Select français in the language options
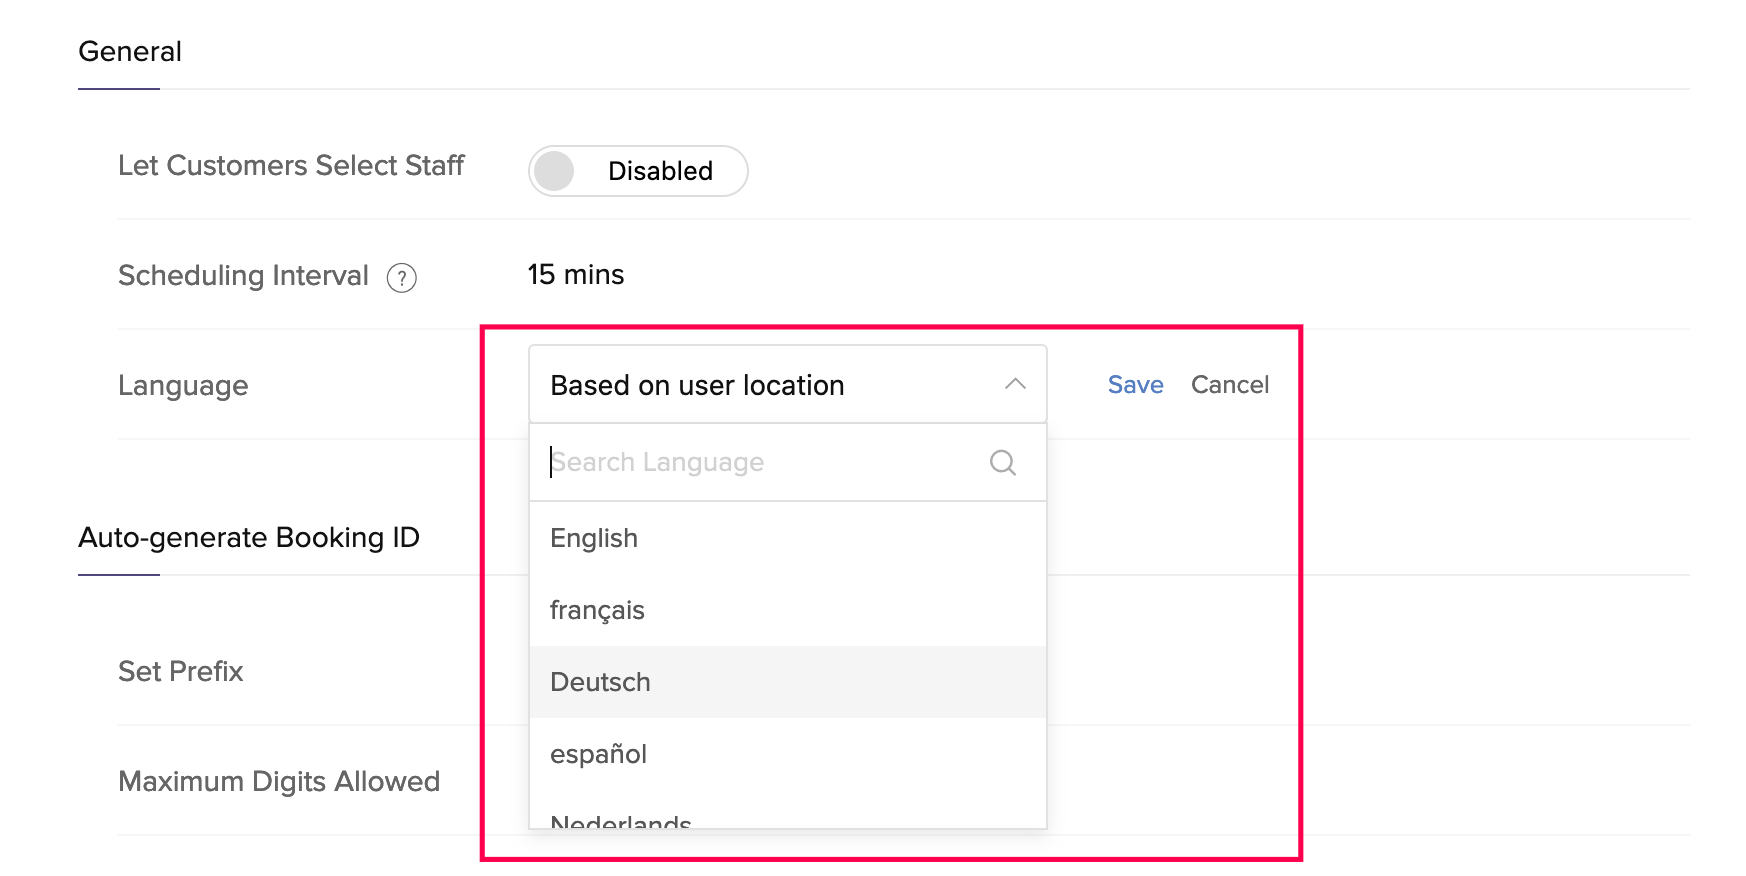The image size is (1746, 876). pos(597,610)
